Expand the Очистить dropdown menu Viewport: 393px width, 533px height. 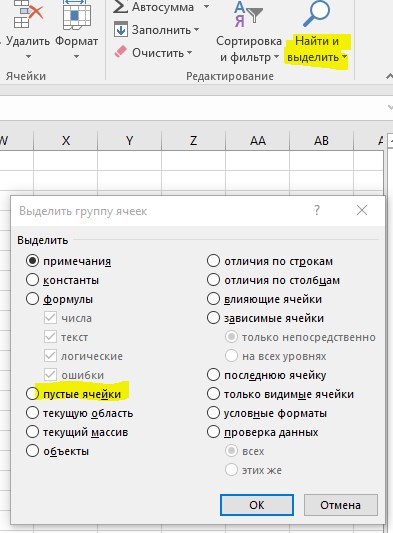pos(190,52)
